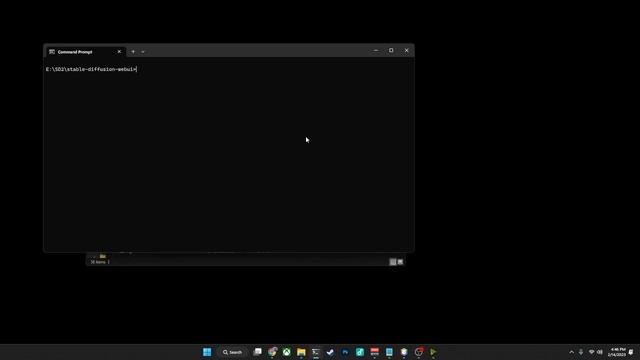Screen dimensions: 640x360
Task: Open Photoshop from the taskbar
Action: point(345,352)
